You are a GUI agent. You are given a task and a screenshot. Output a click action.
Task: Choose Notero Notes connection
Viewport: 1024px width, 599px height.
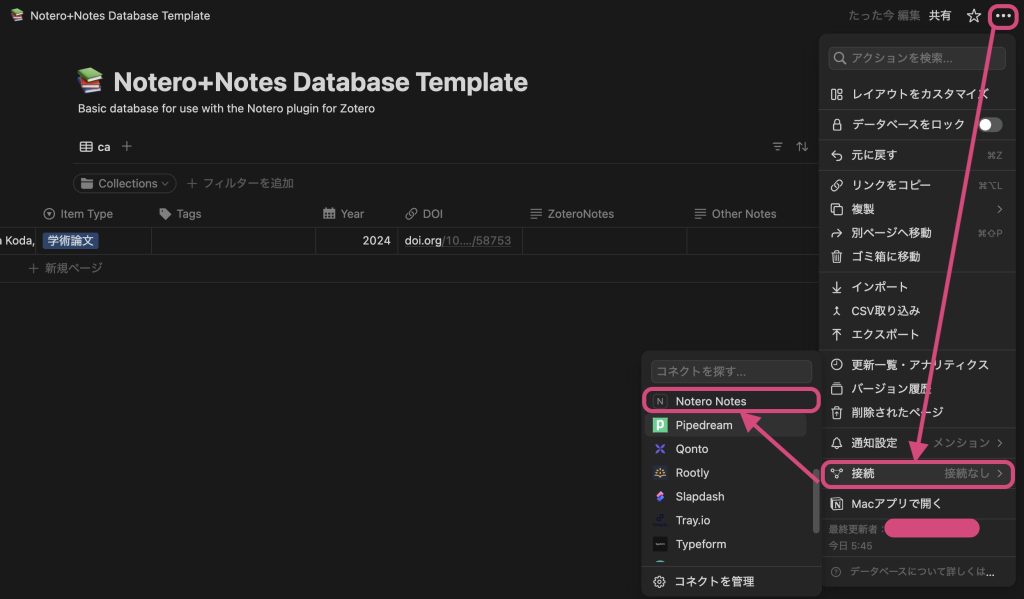[710, 401]
